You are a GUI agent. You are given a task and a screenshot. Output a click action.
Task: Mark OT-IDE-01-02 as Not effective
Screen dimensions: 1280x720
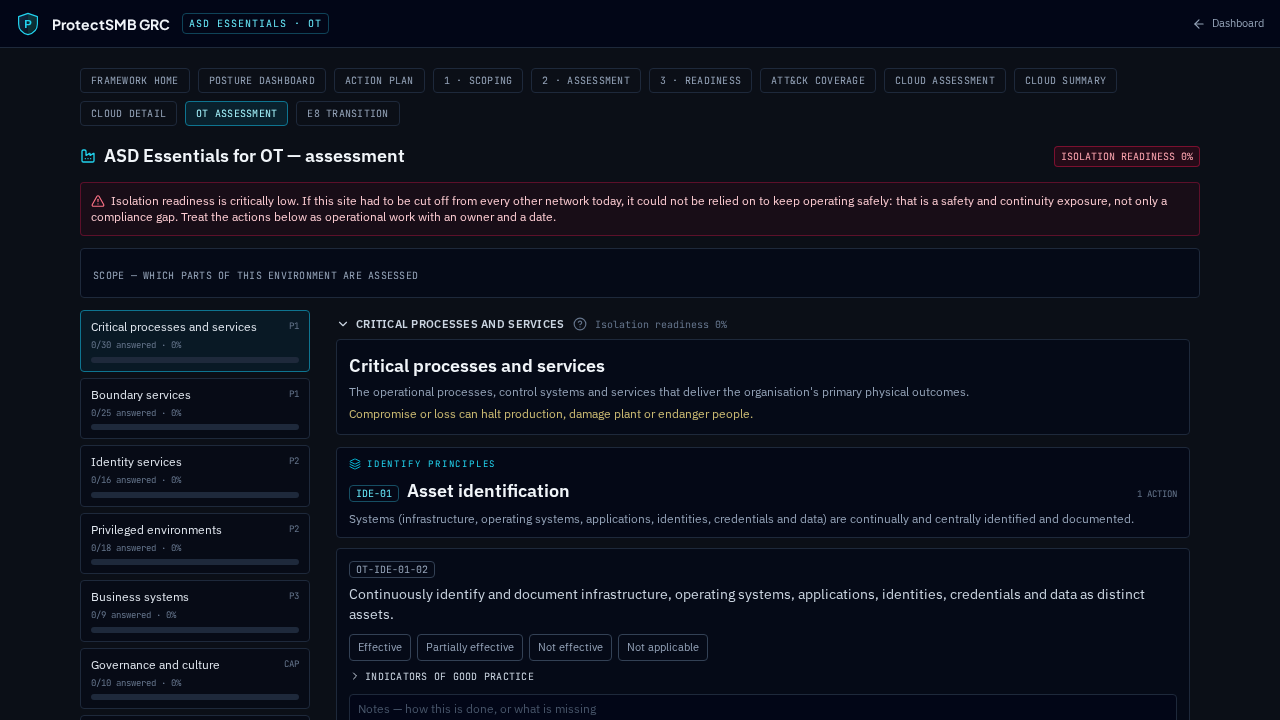pos(570,648)
